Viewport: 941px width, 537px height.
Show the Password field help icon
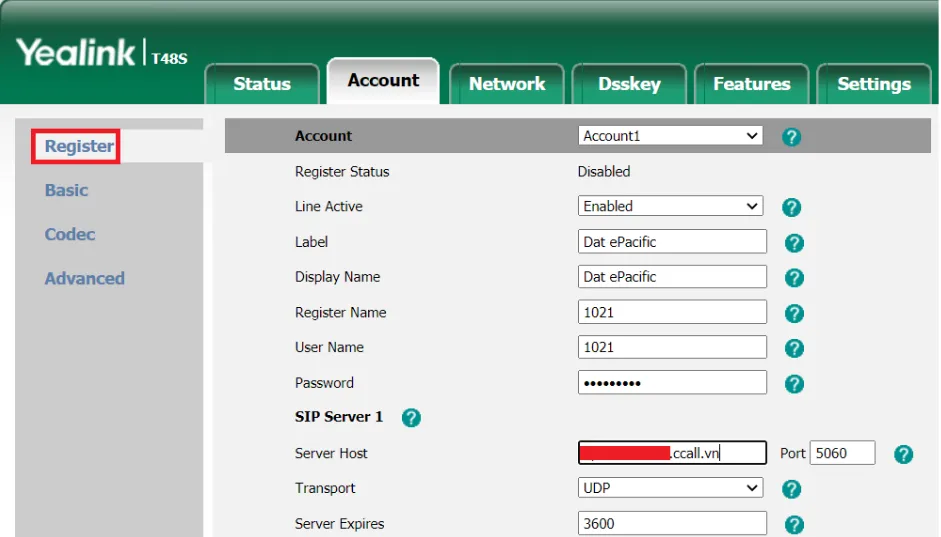[794, 384]
